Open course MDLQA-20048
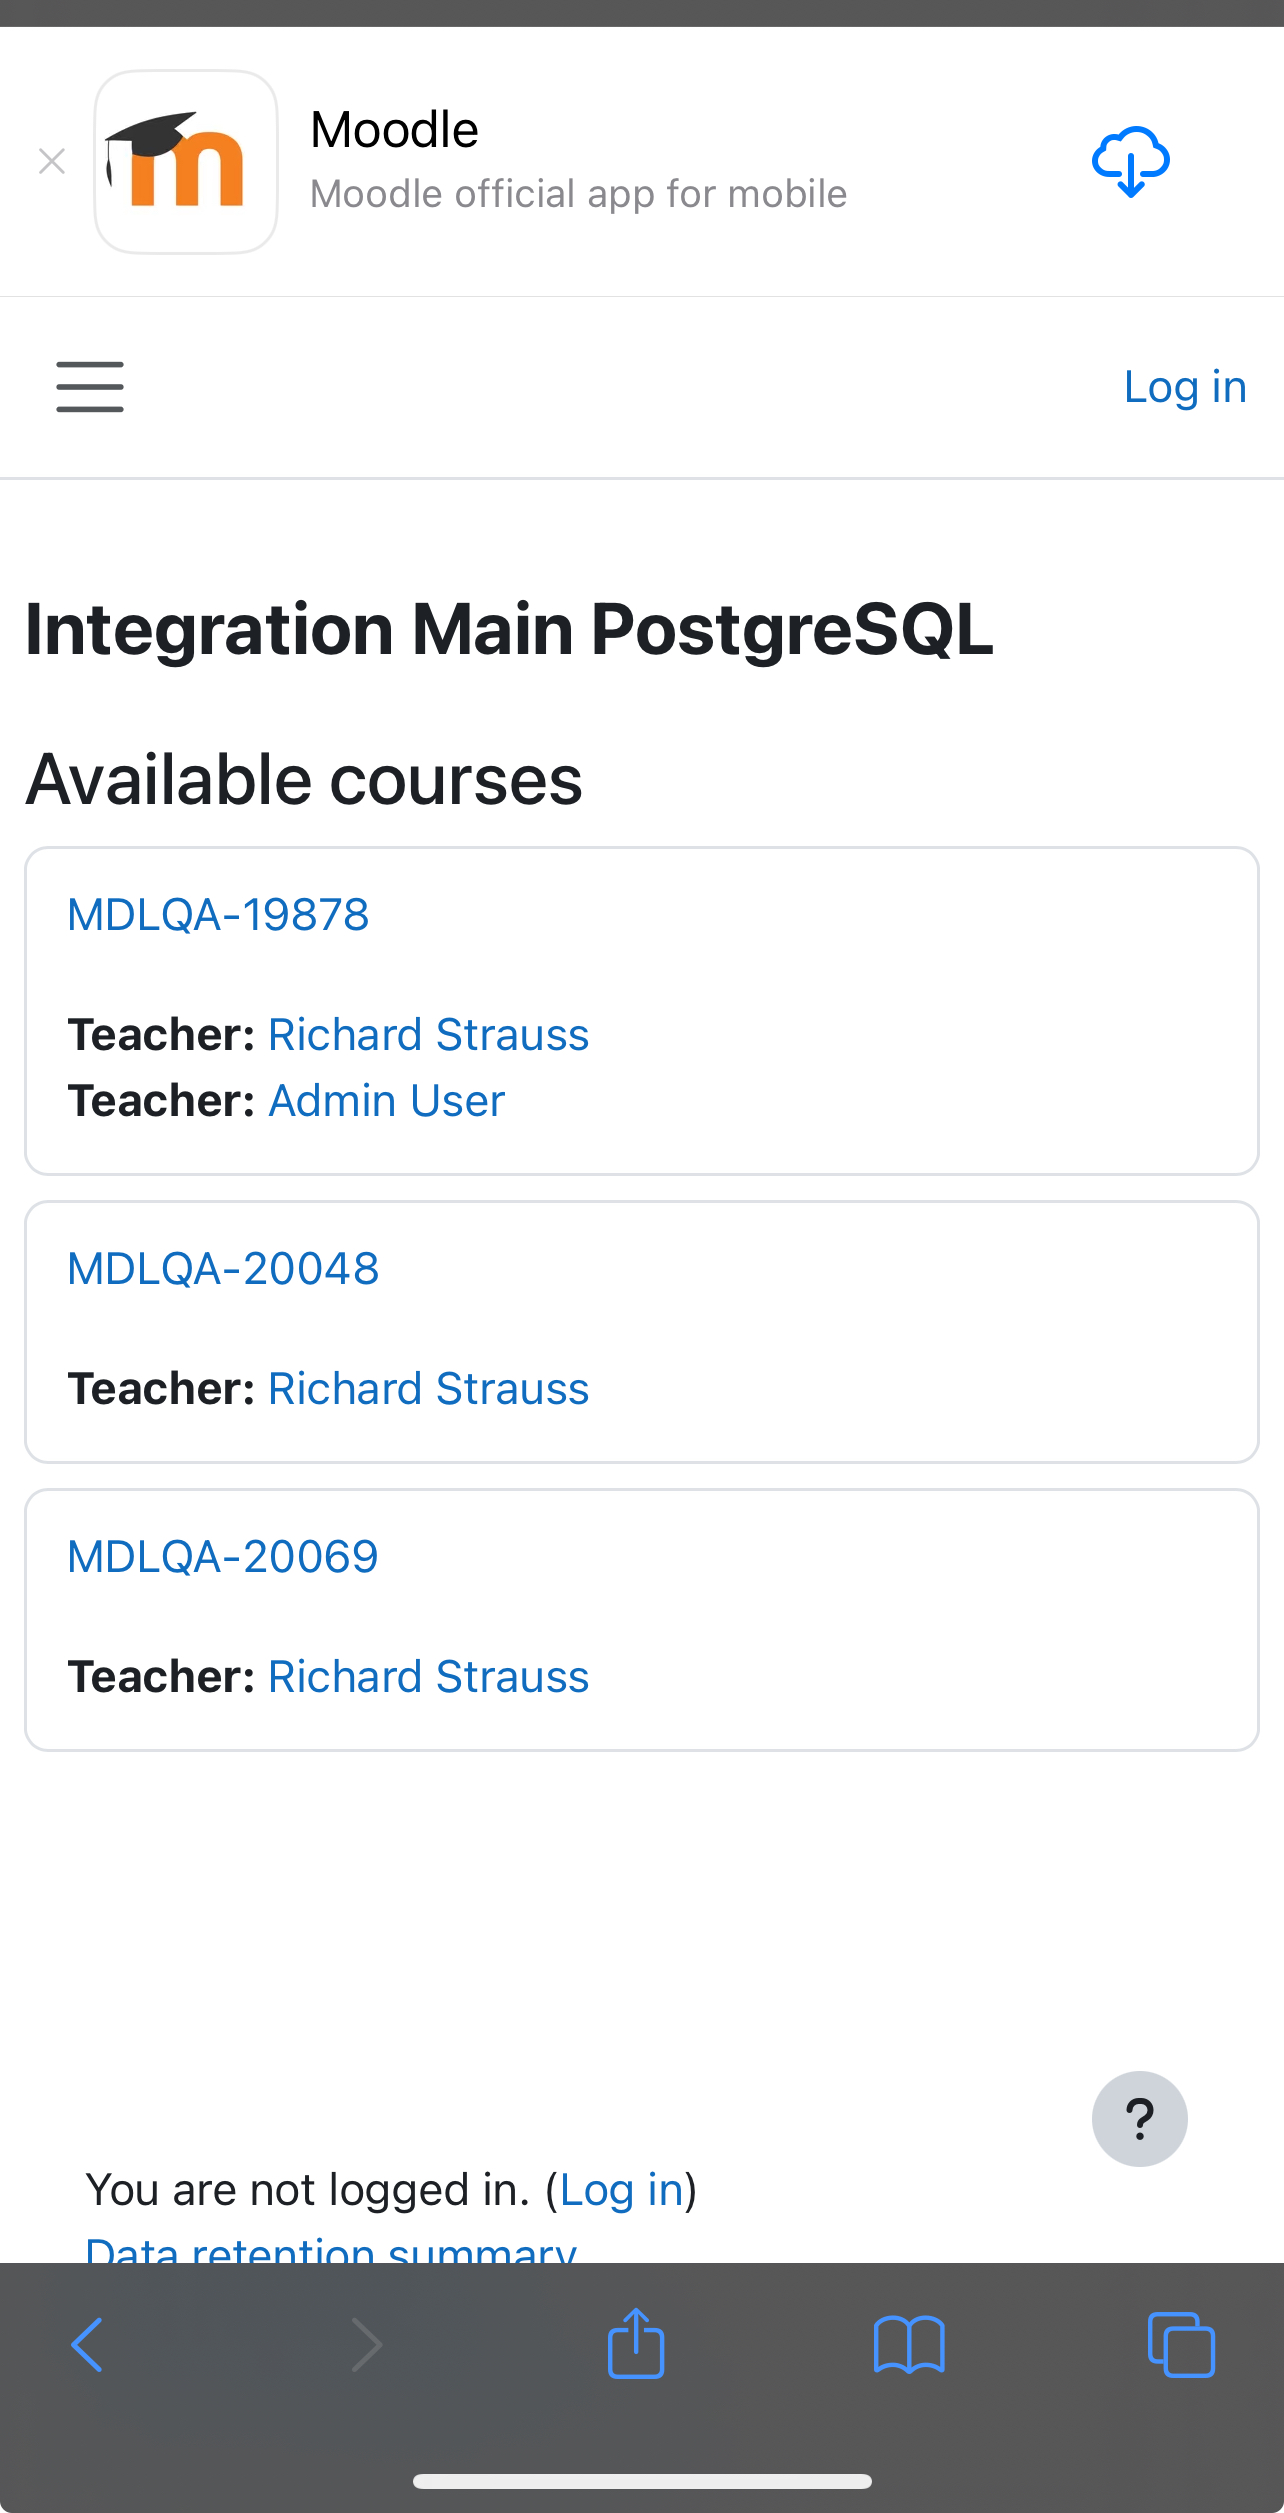Viewport: 1284px width, 2513px height. coord(223,1269)
